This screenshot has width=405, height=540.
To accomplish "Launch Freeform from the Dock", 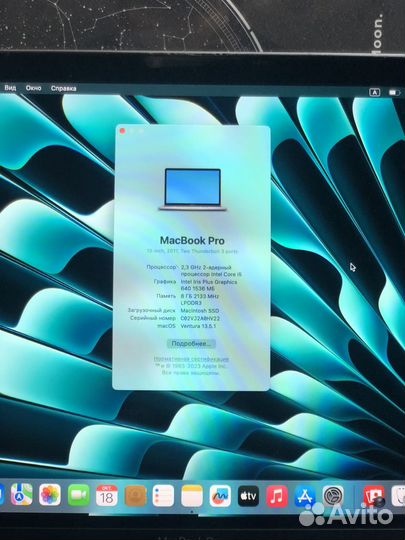I will 220,496.
